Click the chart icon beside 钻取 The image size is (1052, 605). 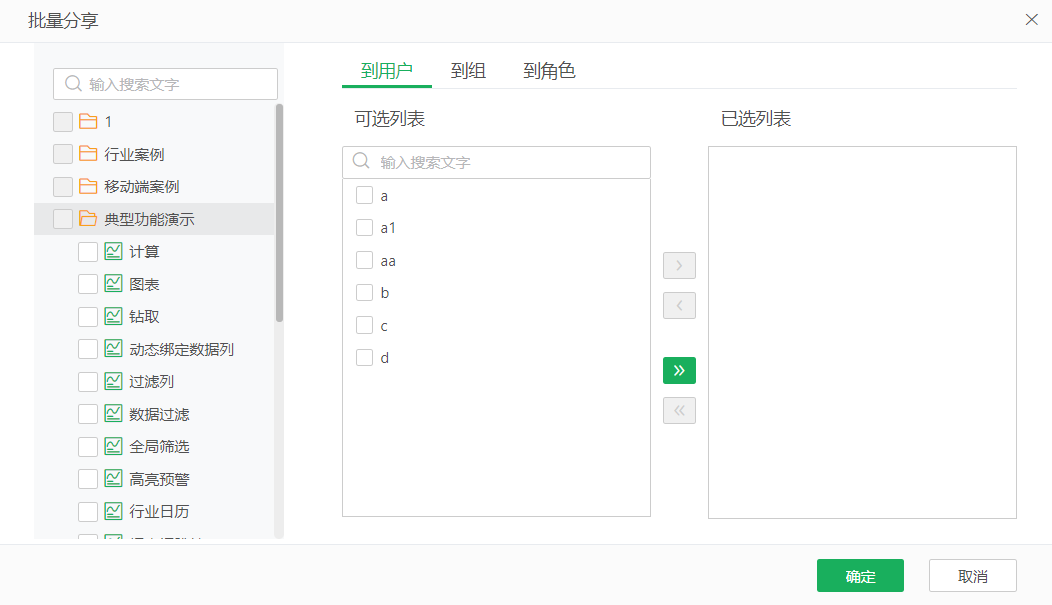pos(113,316)
